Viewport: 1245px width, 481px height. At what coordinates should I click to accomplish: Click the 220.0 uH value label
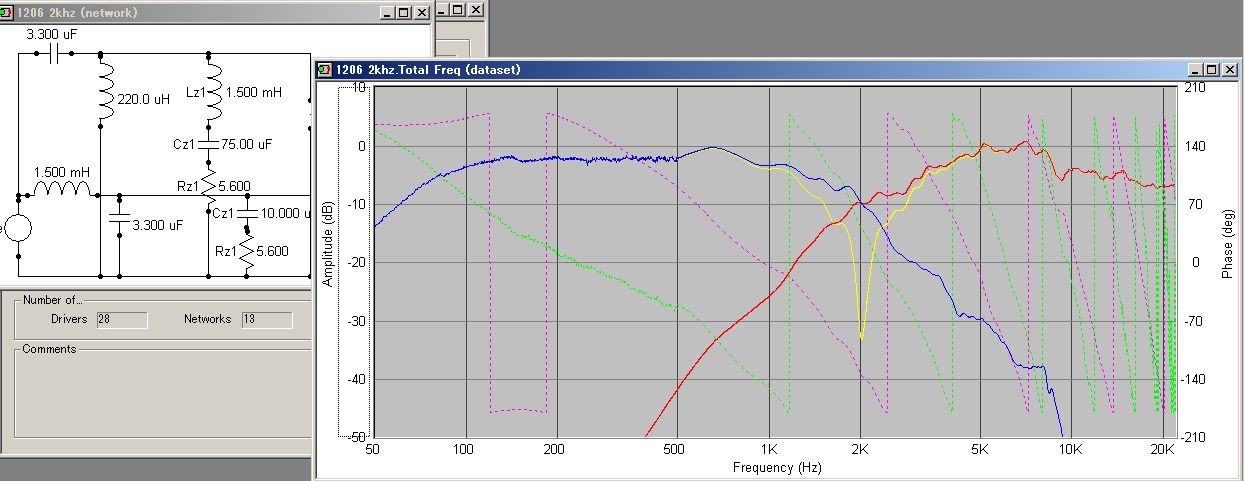(x=144, y=99)
